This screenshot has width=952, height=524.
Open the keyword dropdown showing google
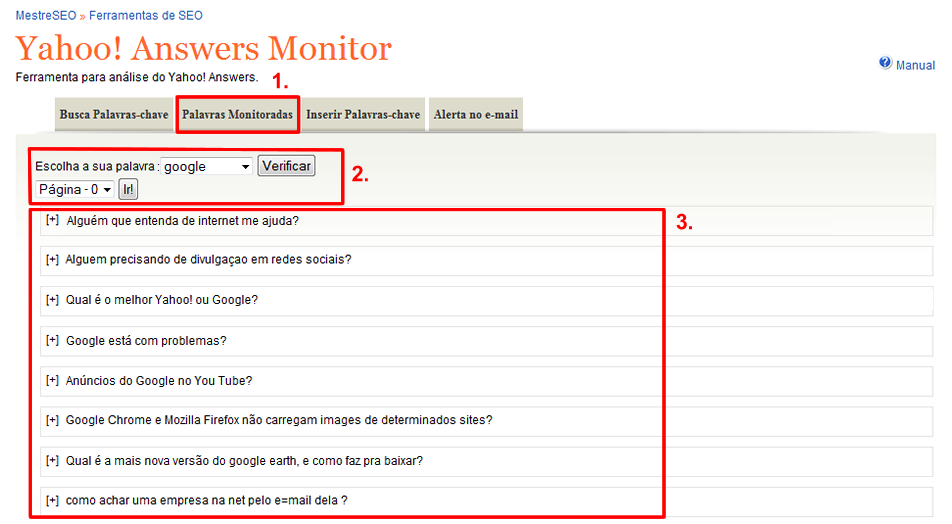point(206,167)
